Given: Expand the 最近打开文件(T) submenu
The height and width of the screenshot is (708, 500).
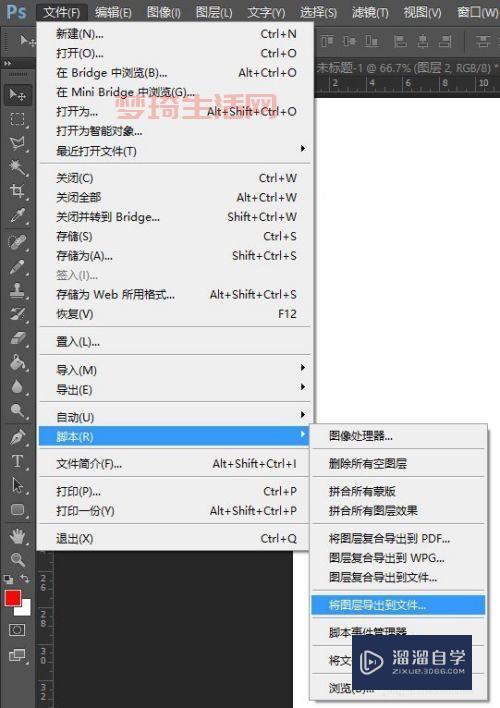Looking at the screenshot, I should (175, 151).
